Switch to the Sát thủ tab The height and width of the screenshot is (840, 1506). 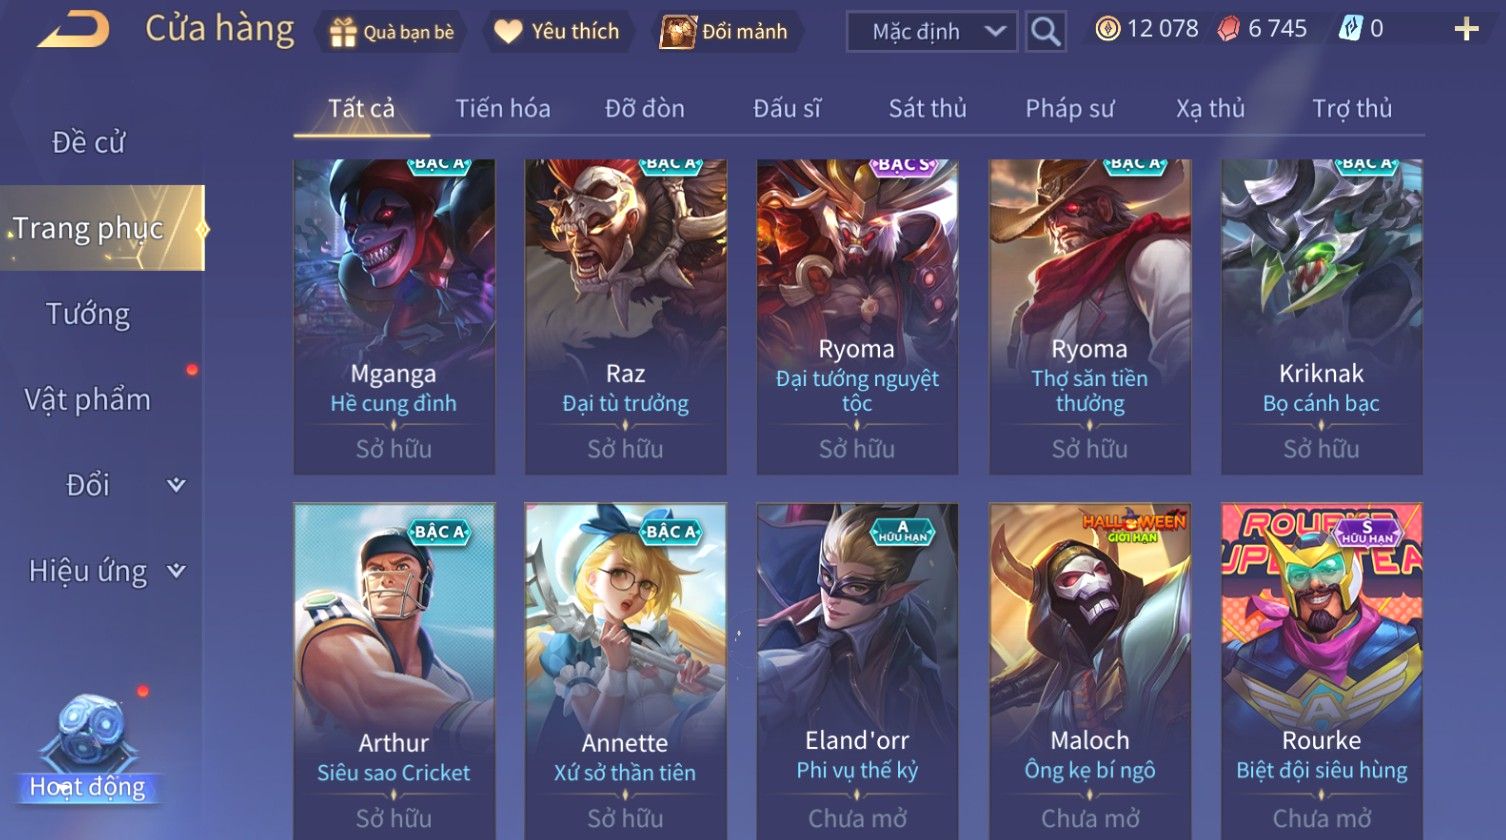click(x=927, y=108)
